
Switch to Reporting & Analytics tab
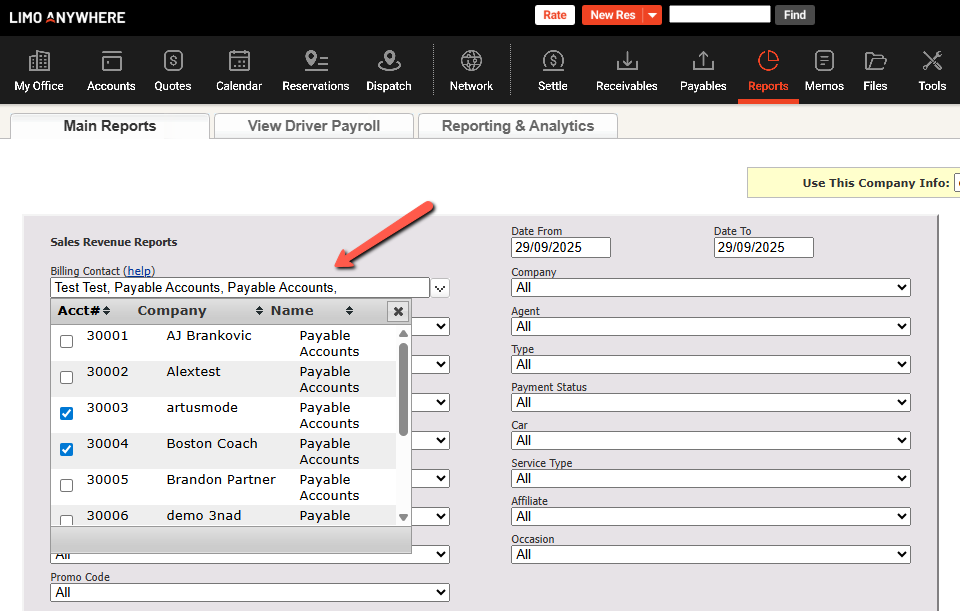[517, 126]
